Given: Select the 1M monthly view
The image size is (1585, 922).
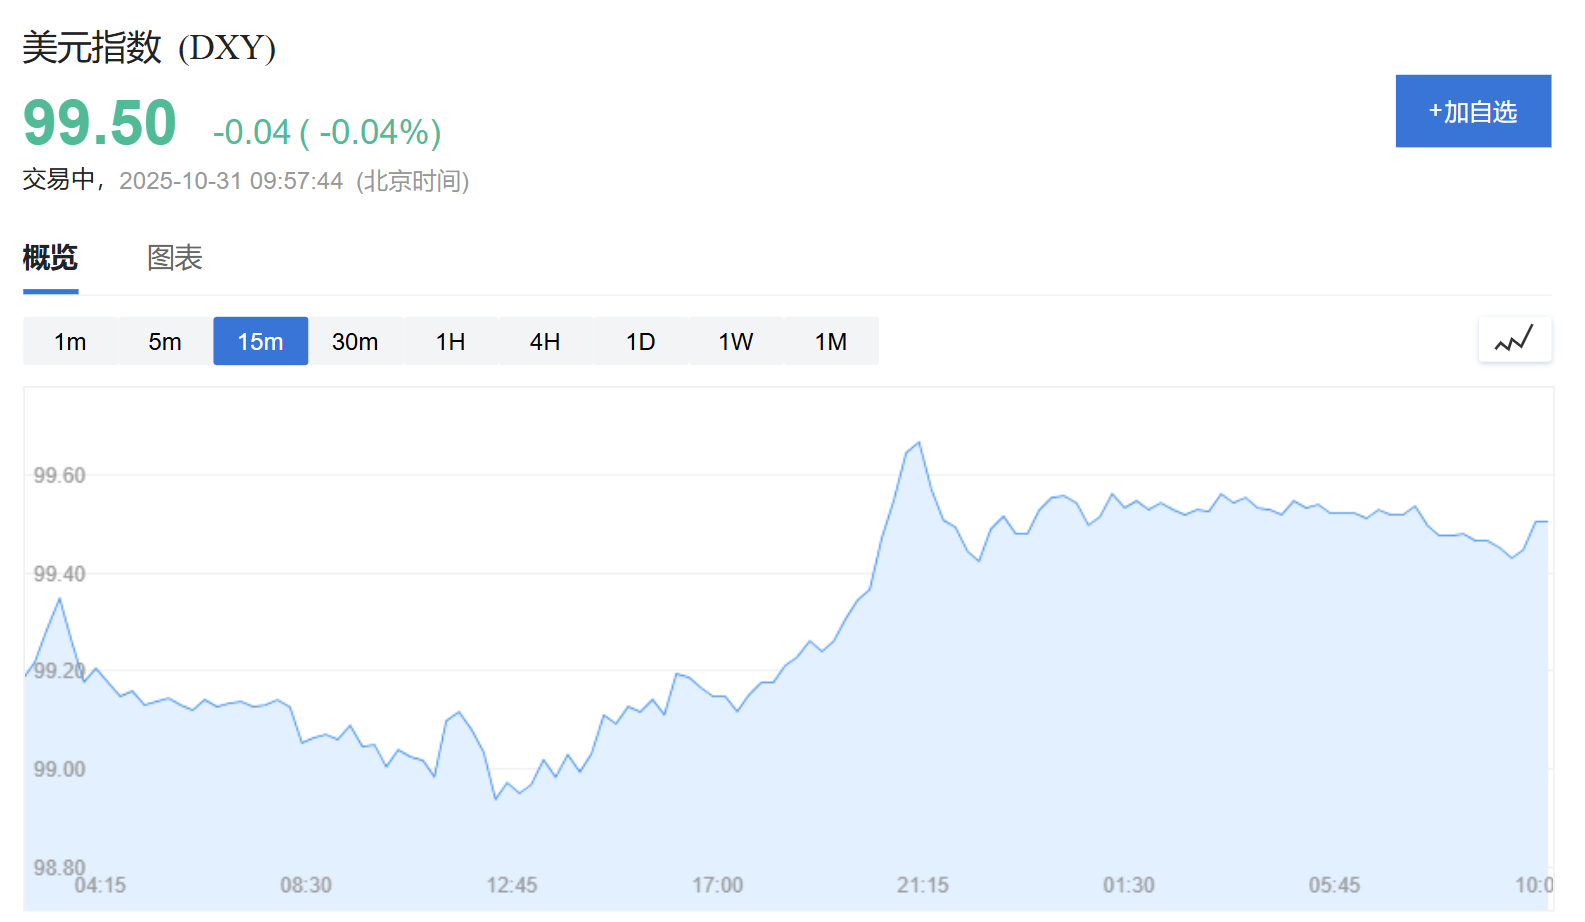Looking at the screenshot, I should (830, 342).
